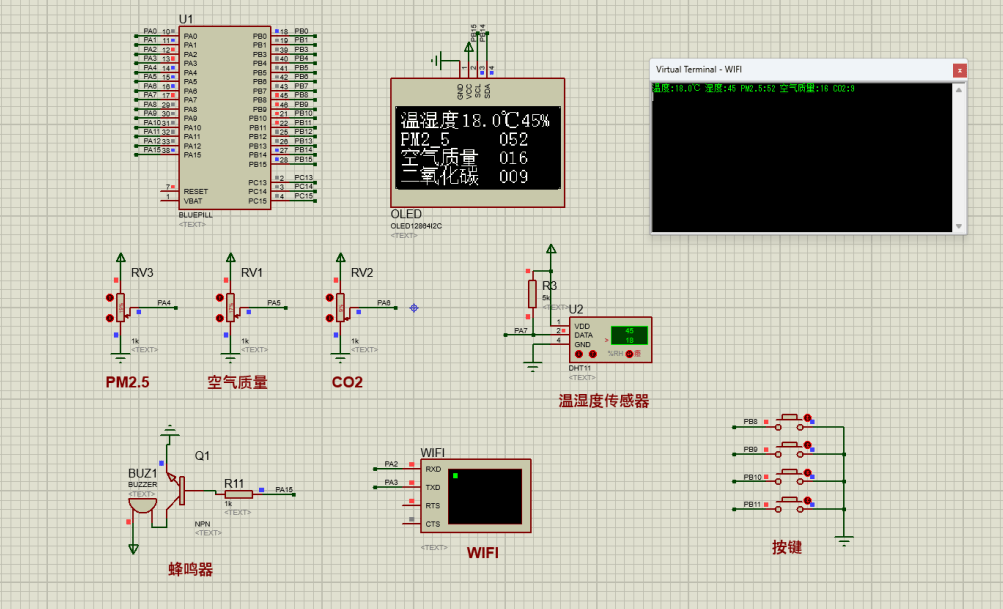
Task: Click the R11 resistor symbol
Action: click(237, 492)
